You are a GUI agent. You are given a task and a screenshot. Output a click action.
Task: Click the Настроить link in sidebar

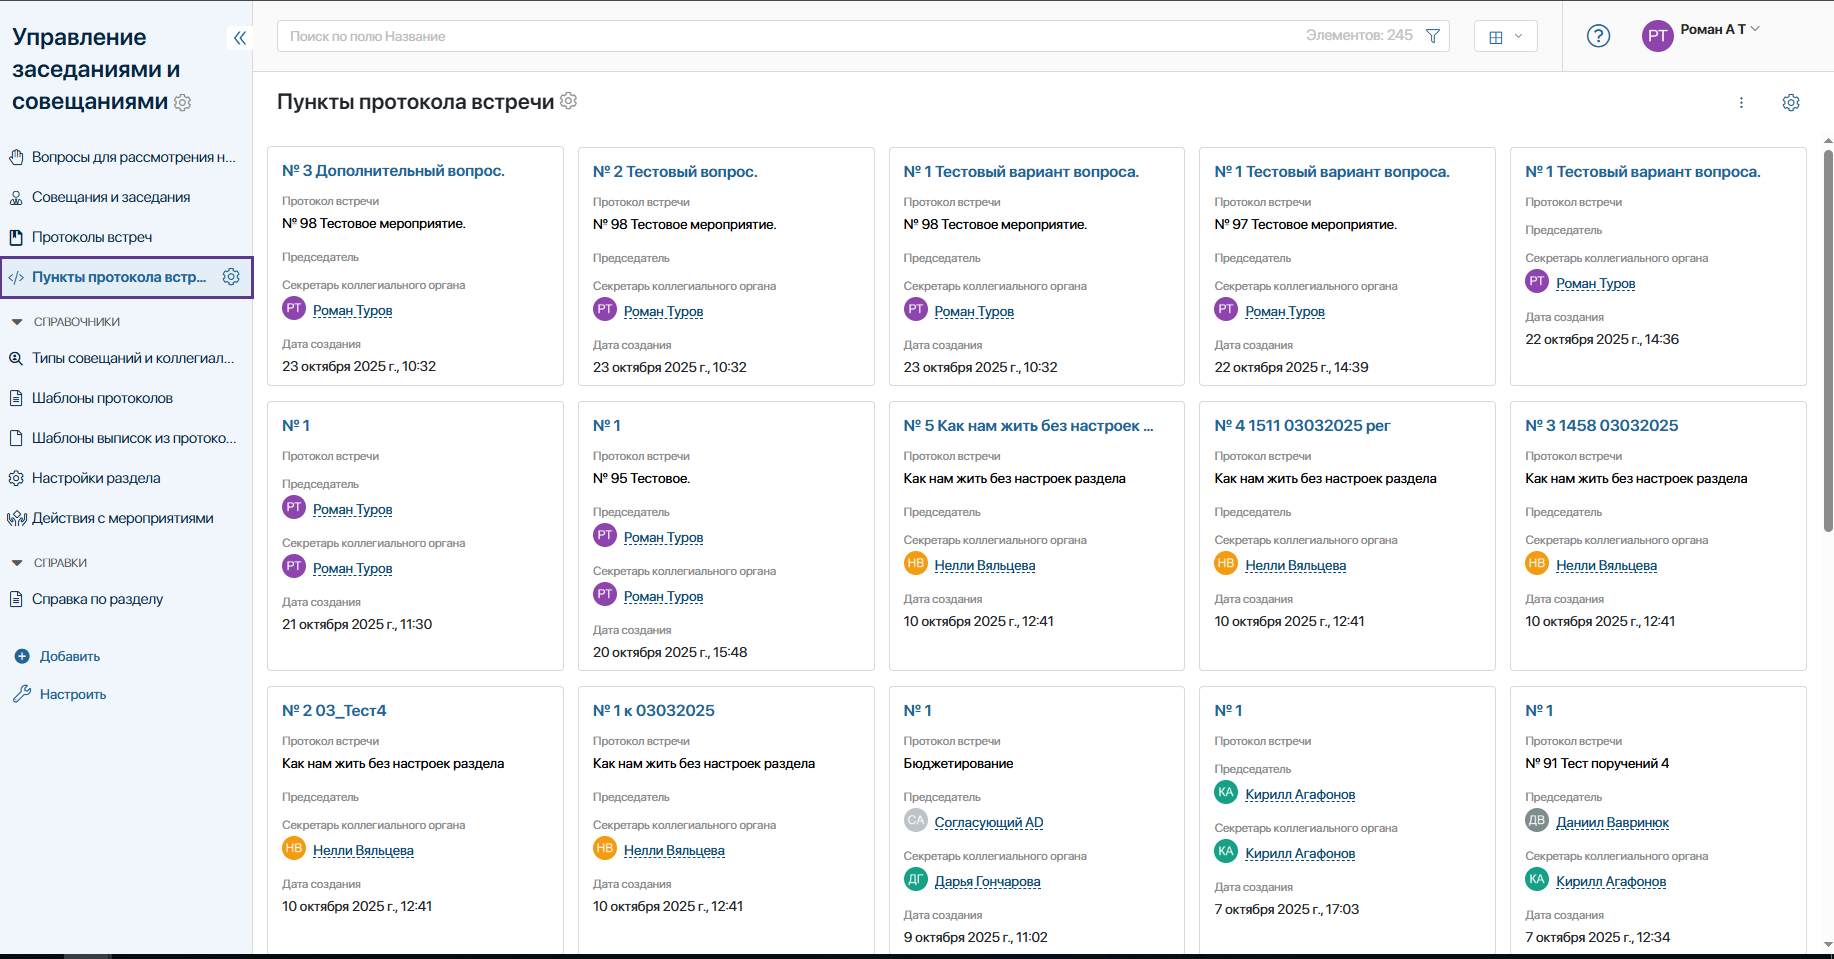(72, 694)
